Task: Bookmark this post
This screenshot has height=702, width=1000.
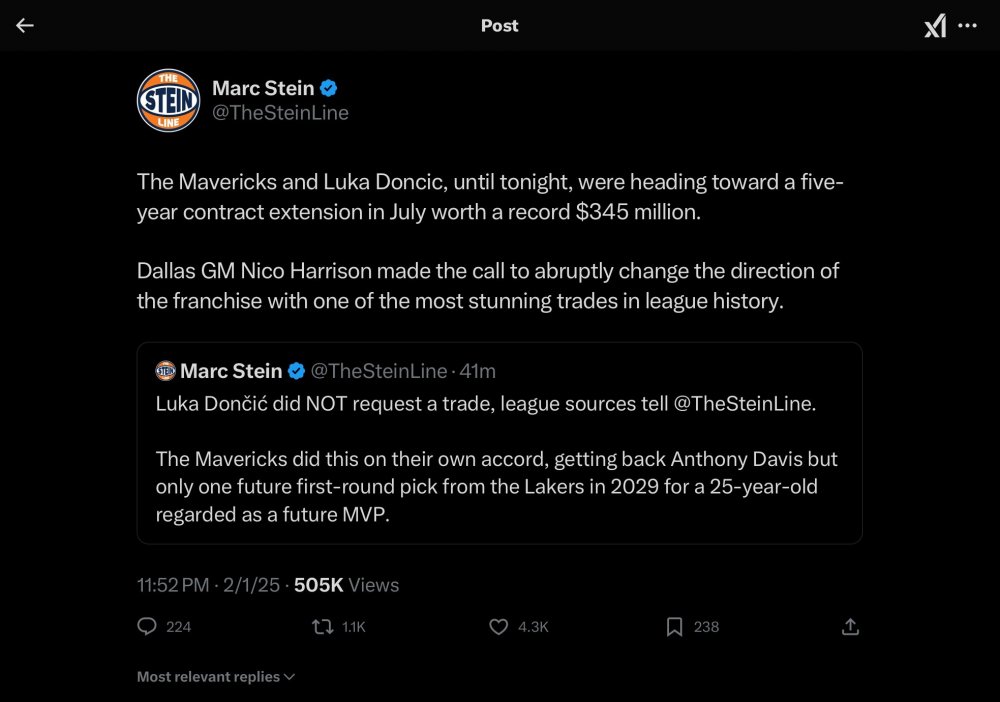Action: [x=674, y=626]
